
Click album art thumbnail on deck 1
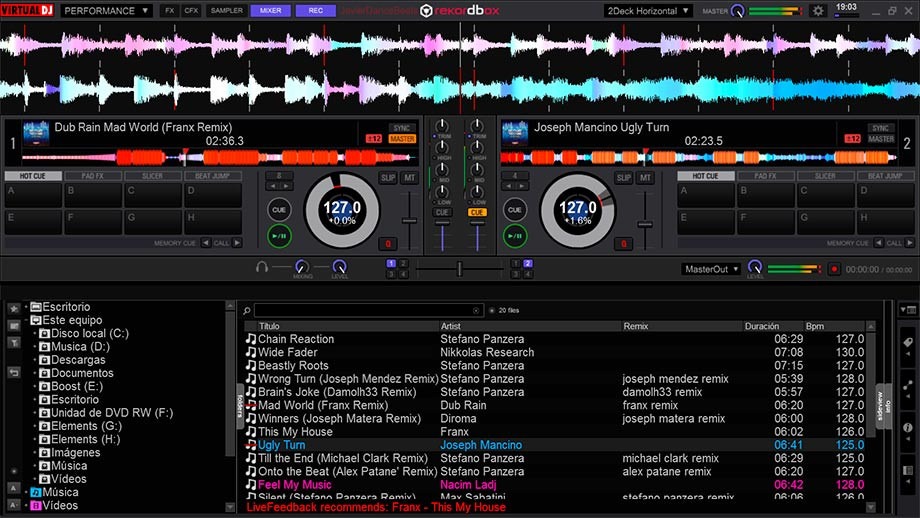point(36,133)
